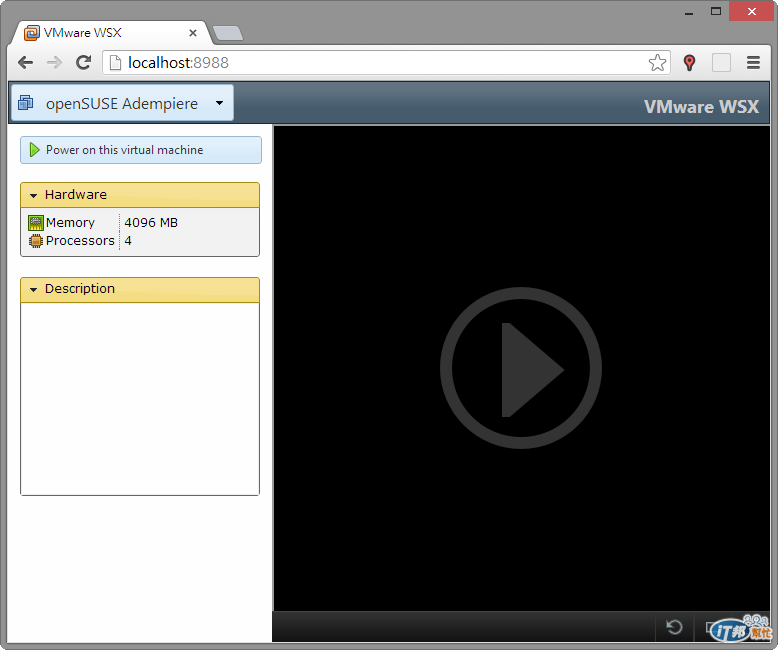Viewport: 778px width, 650px height.
Task: Open the openSUSE Adempiere VM dropdown
Action: click(x=122, y=103)
